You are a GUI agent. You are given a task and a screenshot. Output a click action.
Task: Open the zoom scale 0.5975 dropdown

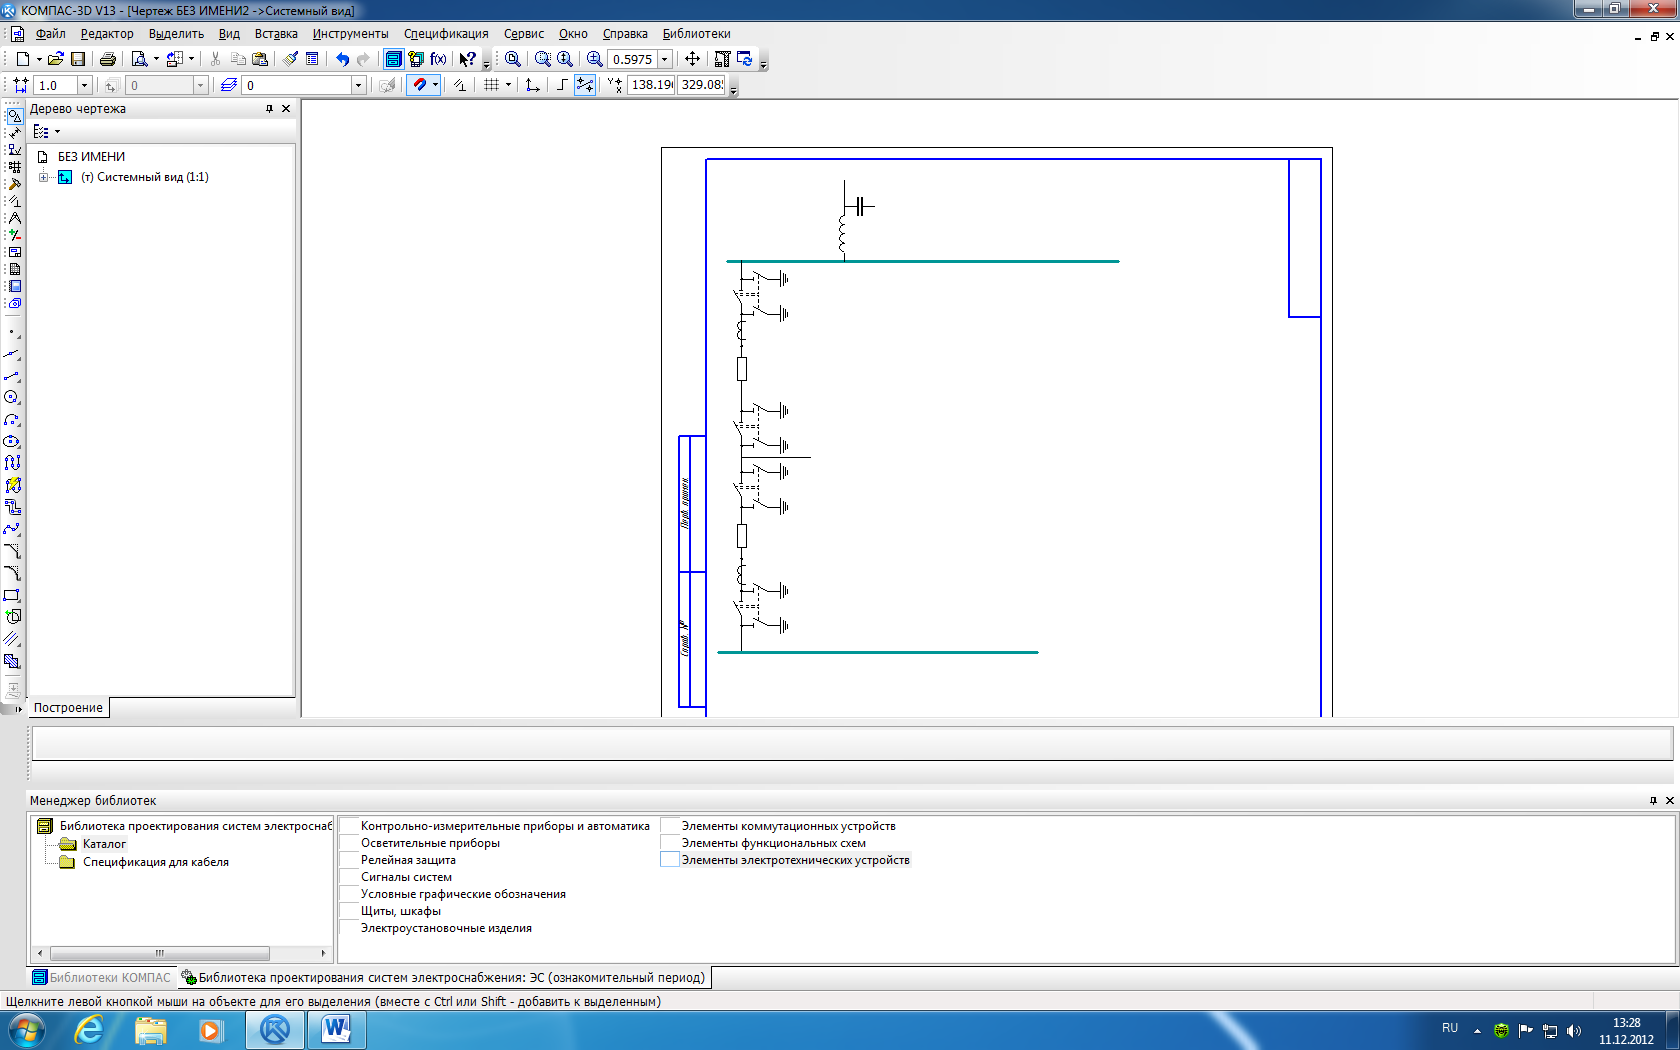[665, 59]
